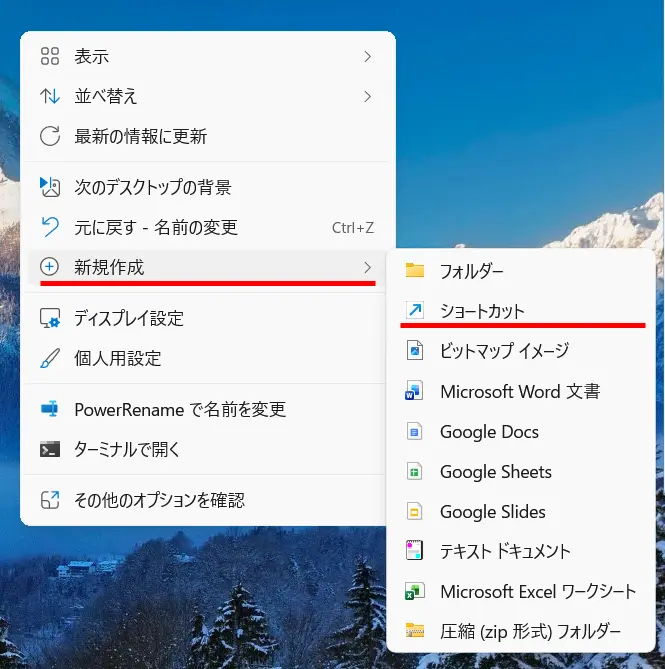The width and height of the screenshot is (665, 669).
Task: Click the Google Slides file icon
Action: click(x=415, y=511)
